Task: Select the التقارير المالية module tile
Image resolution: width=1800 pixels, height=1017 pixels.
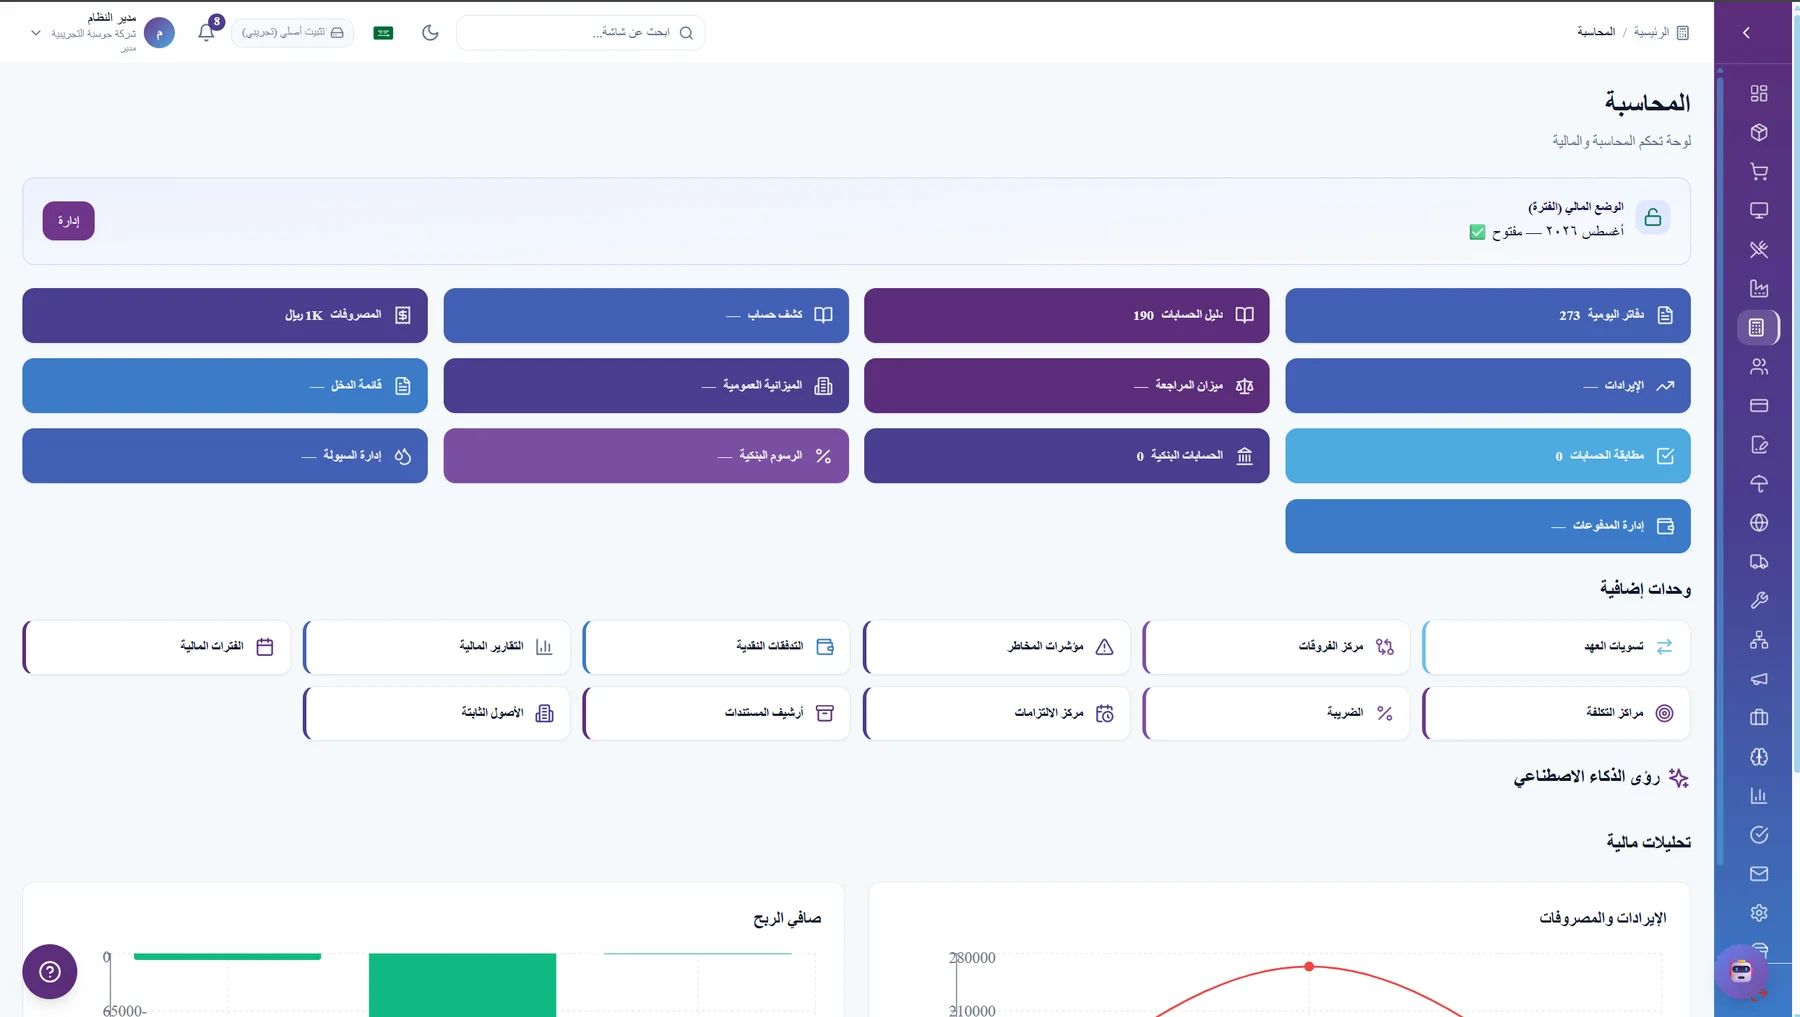Action: click(x=436, y=646)
